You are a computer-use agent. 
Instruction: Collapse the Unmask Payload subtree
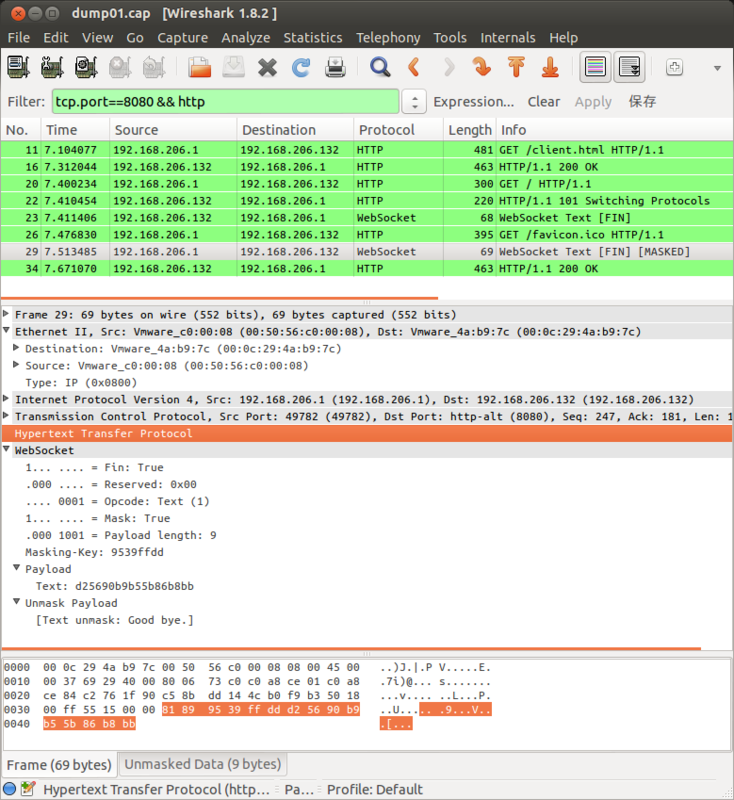click(16, 602)
